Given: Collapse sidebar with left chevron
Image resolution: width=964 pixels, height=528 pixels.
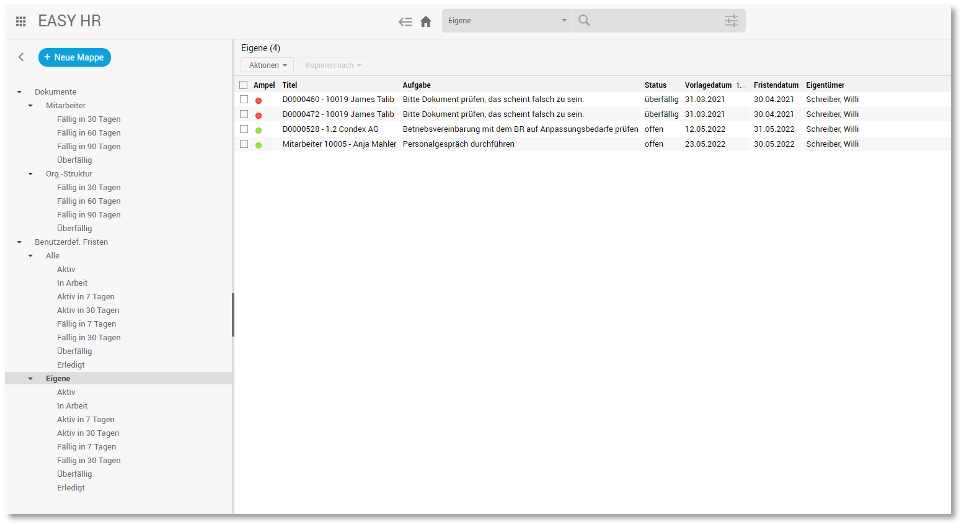Looking at the screenshot, I should pos(22,57).
